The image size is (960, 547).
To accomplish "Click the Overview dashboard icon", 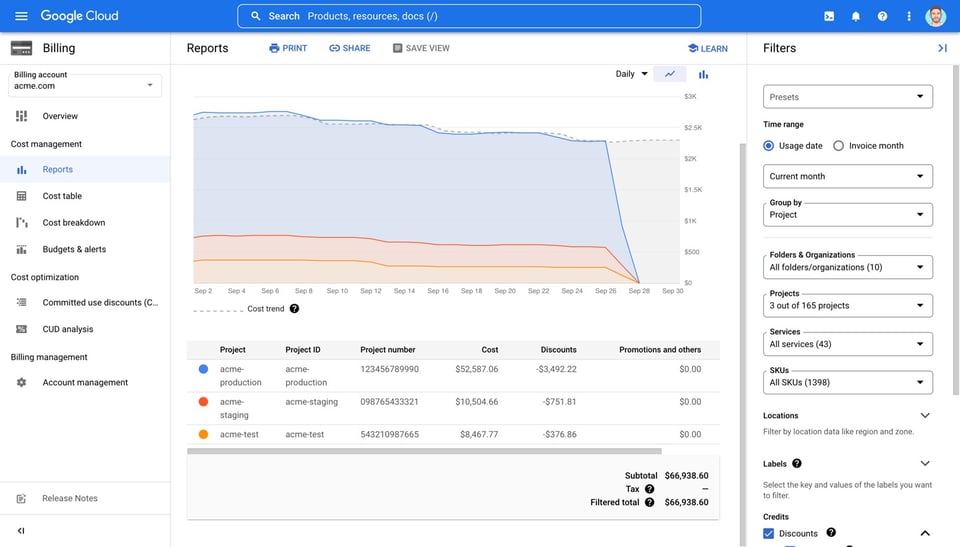I will pyautogui.click(x=21, y=116).
